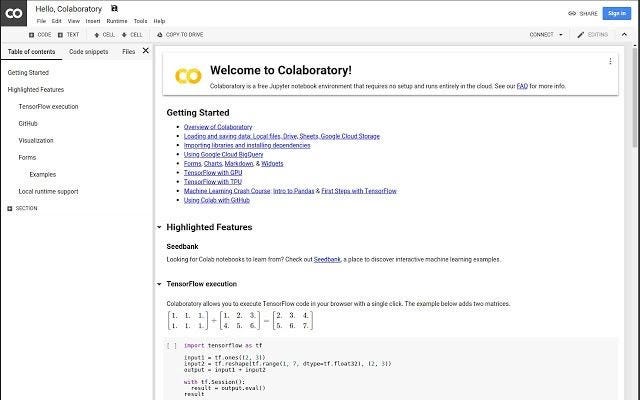The image size is (640, 400).
Task: Close the Table of contents sidebar
Action: 145,51
